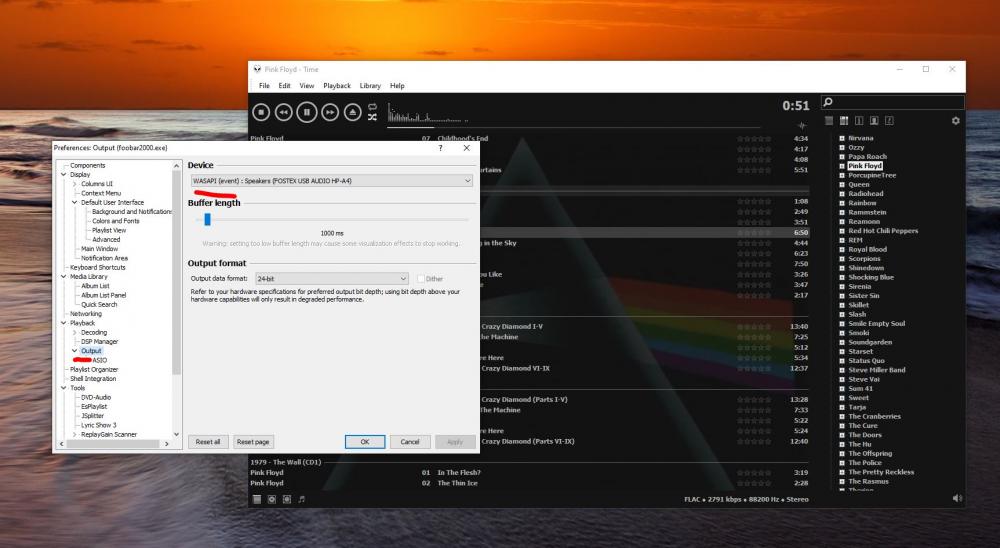This screenshot has width=1000, height=548.
Task: Expand the Queen artist node
Action: click(x=842, y=184)
